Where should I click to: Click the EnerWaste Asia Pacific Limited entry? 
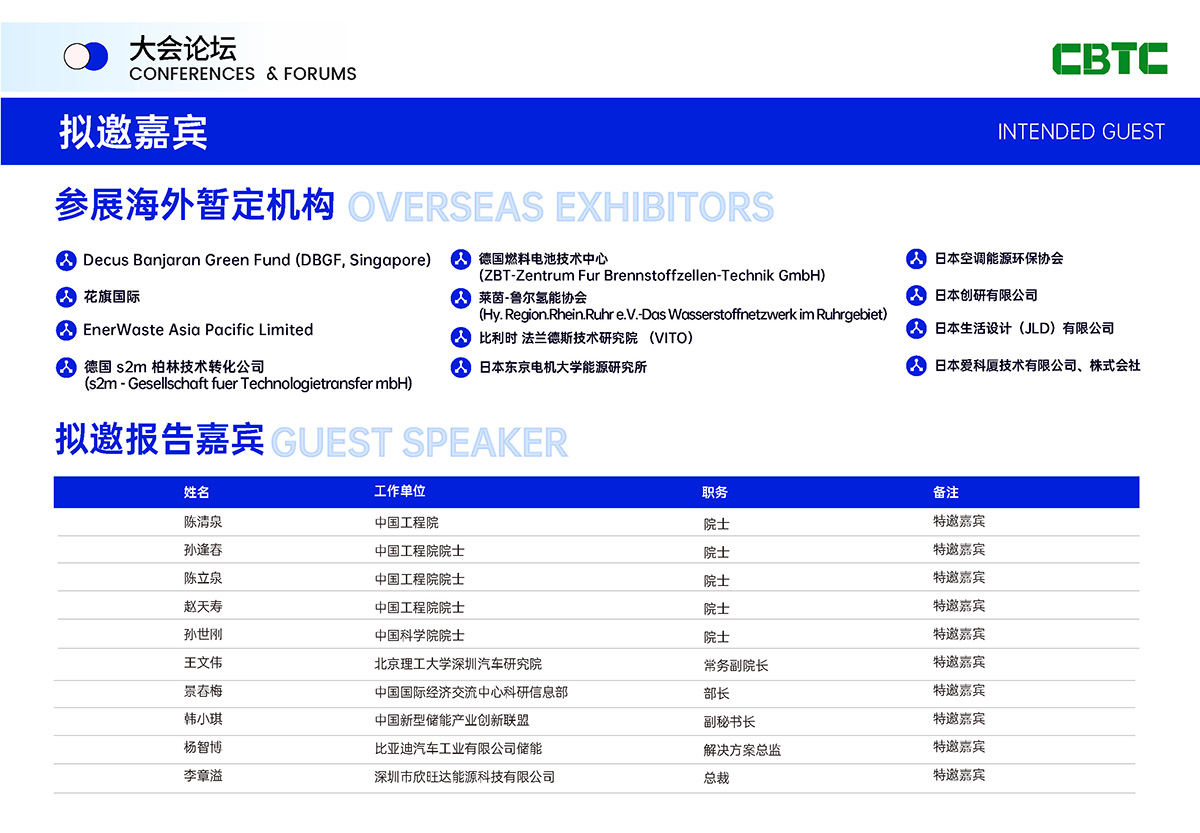pyautogui.click(x=198, y=330)
